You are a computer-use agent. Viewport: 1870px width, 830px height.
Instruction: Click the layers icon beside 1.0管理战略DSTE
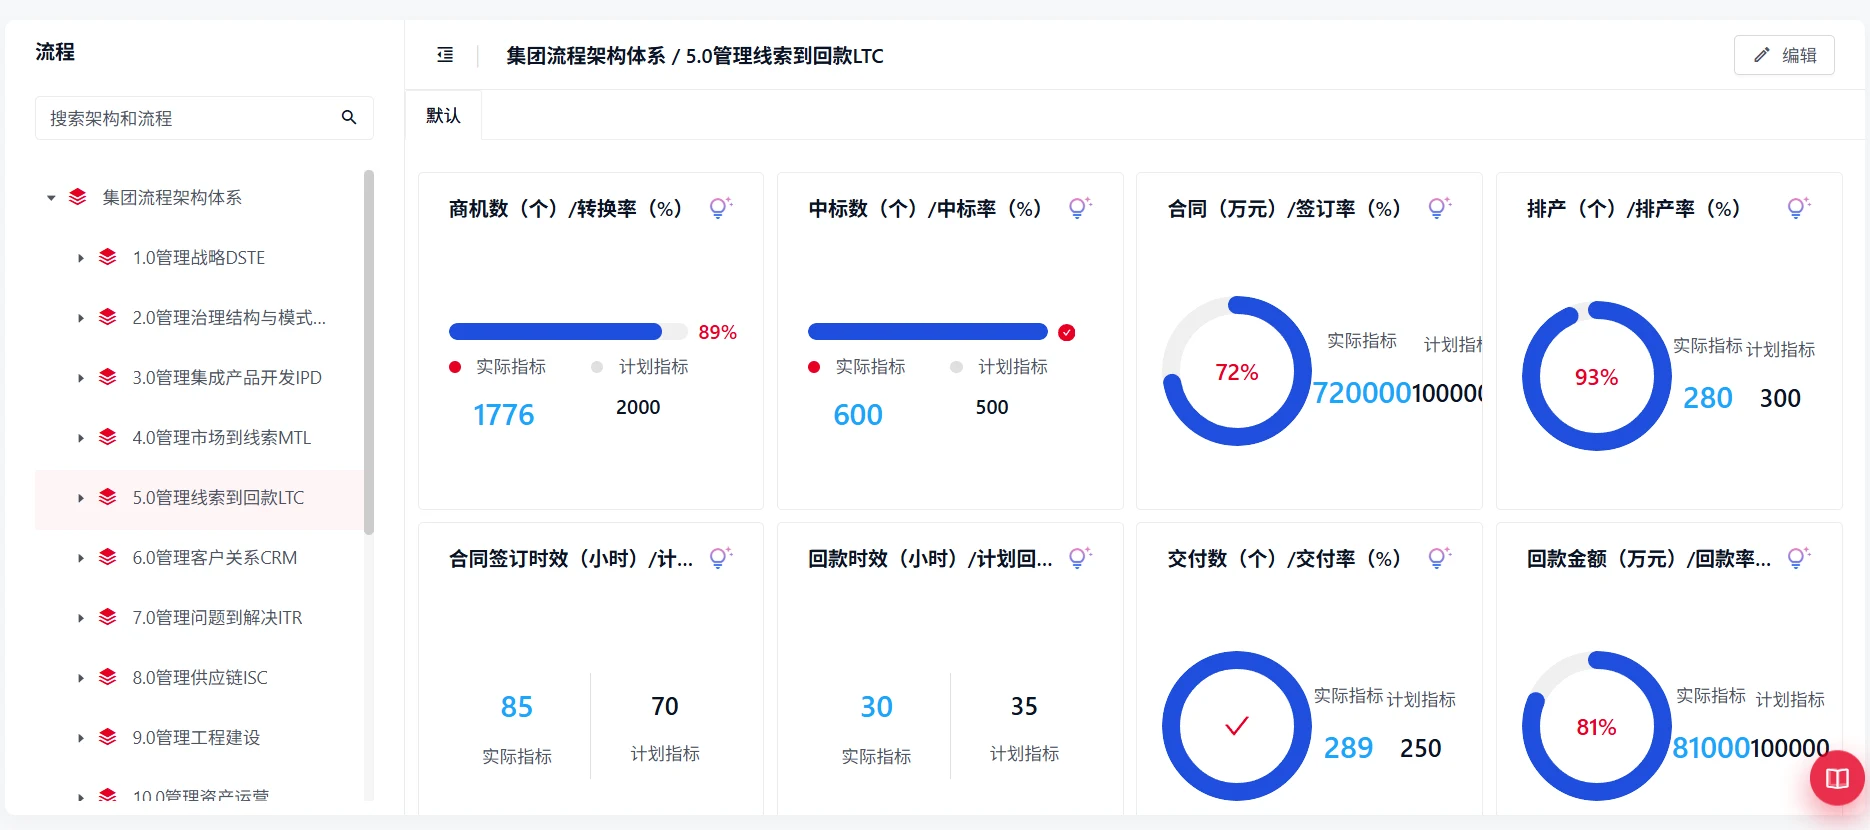107,257
